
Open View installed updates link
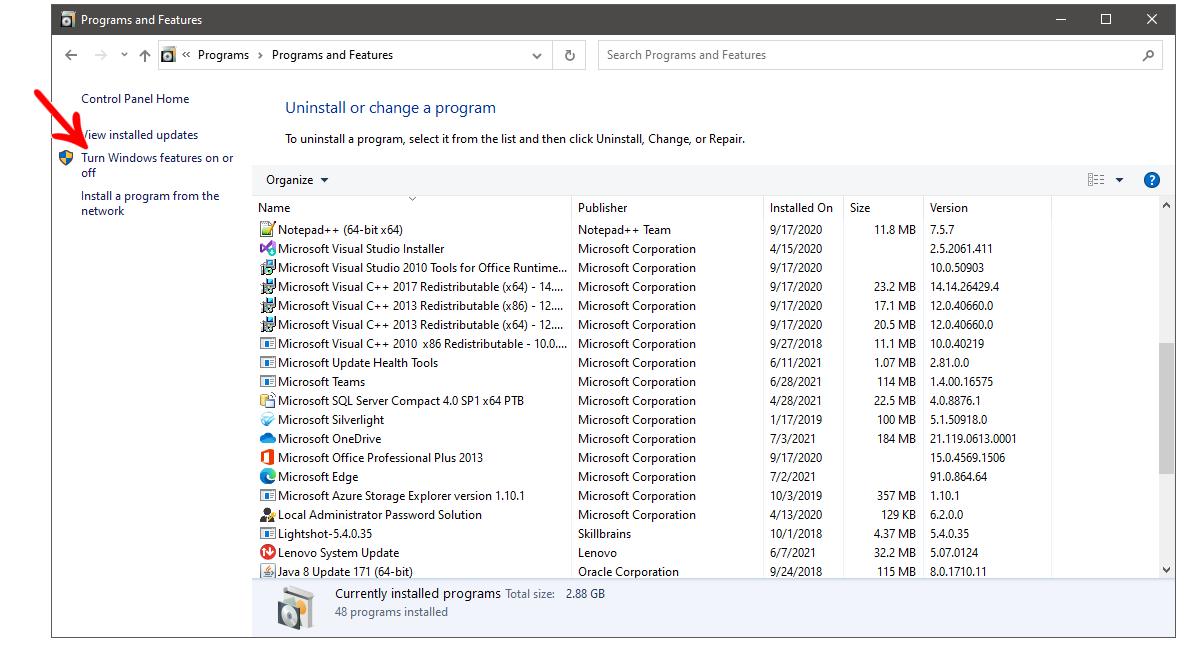point(140,135)
